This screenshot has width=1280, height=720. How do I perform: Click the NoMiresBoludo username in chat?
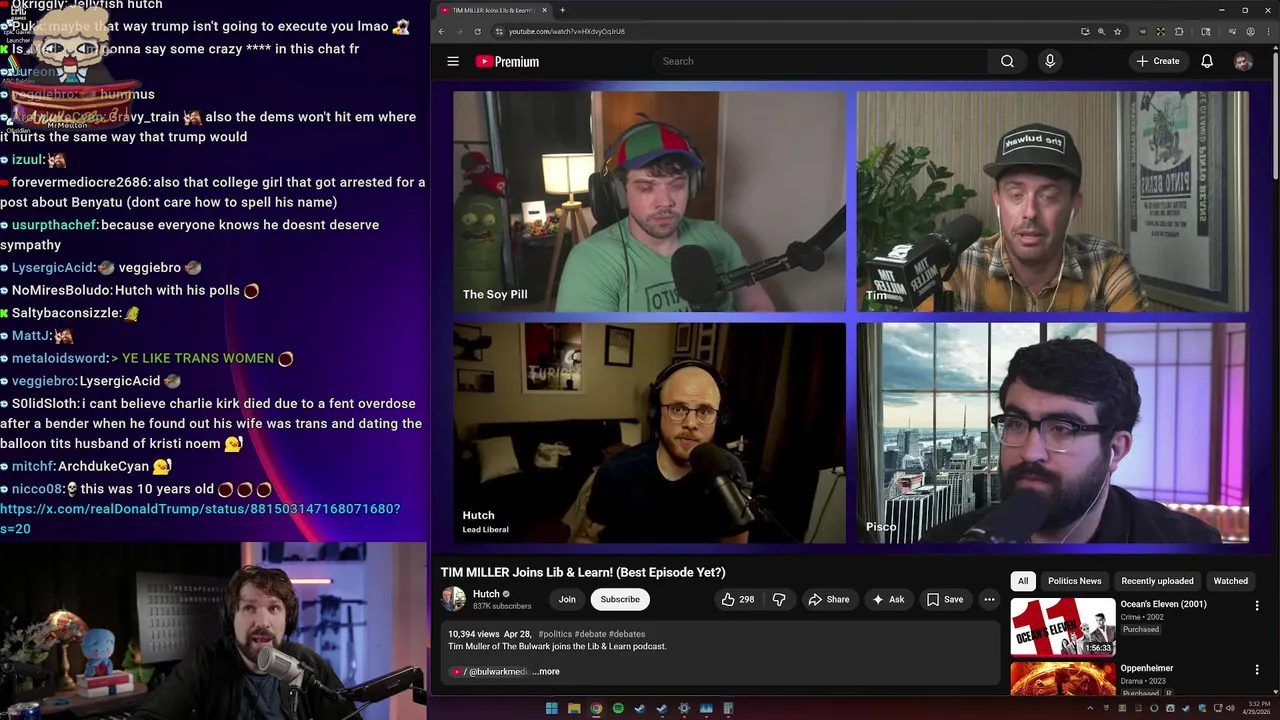(x=61, y=291)
